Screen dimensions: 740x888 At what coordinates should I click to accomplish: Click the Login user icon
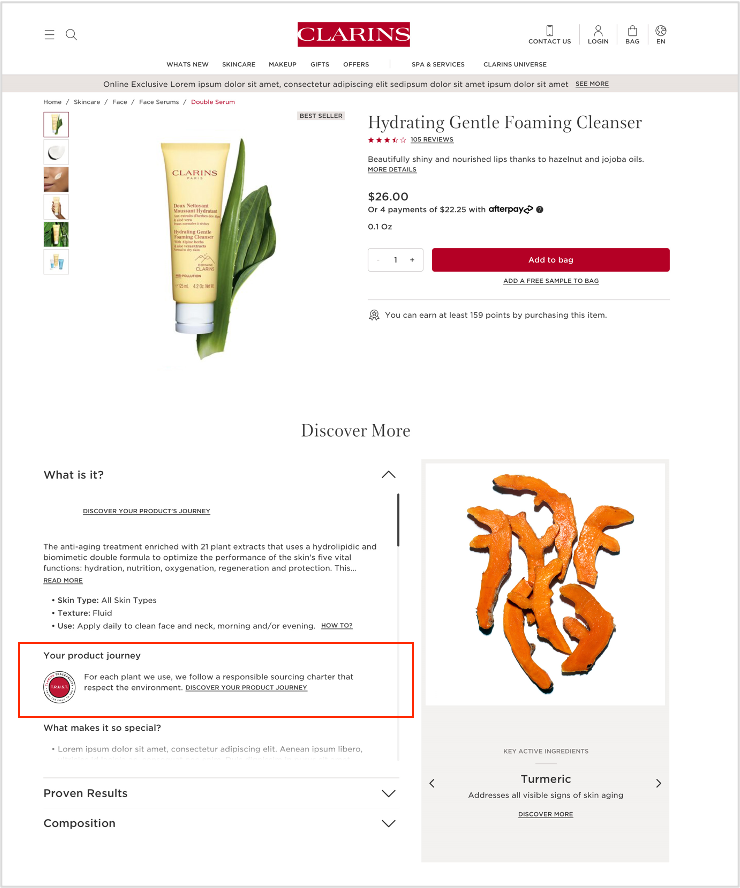point(598,31)
